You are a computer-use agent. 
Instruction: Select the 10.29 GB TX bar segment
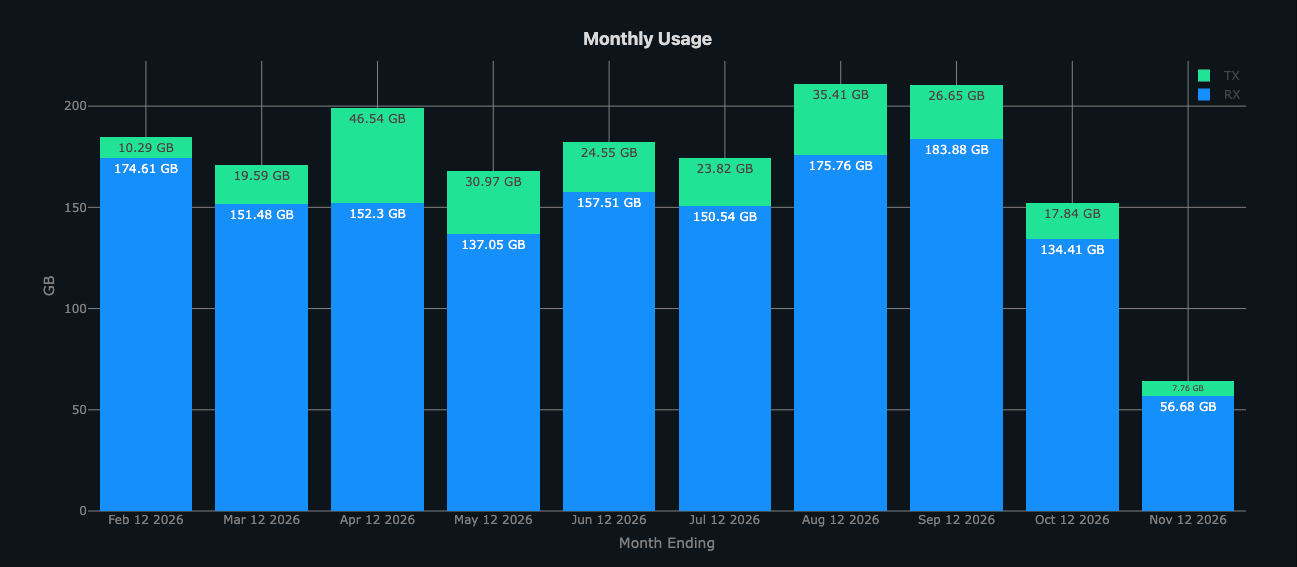(x=146, y=148)
